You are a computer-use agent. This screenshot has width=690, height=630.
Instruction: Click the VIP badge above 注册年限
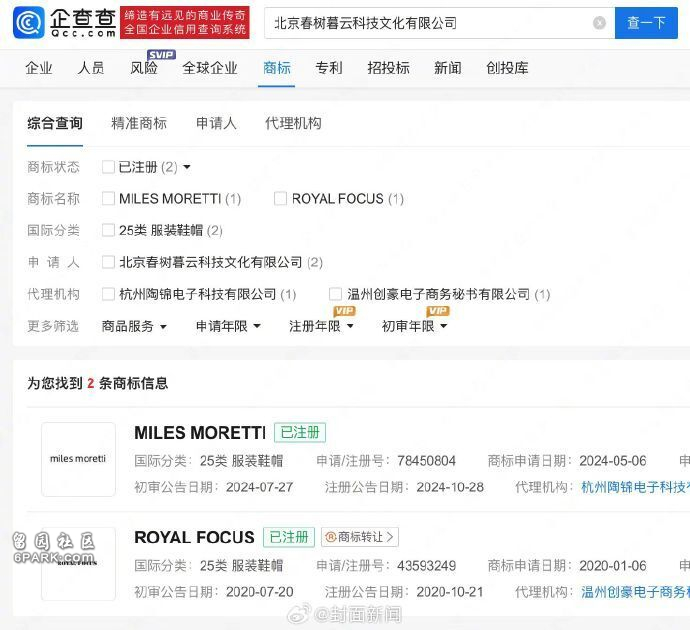[345, 311]
